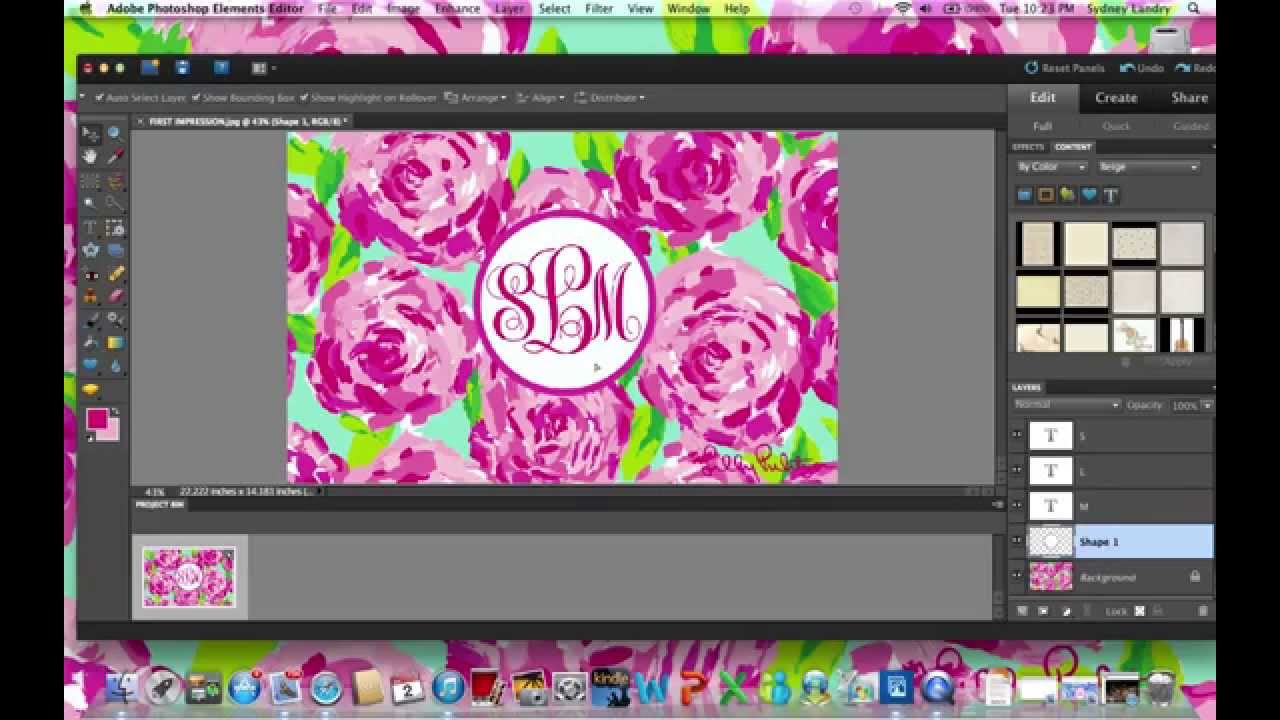Image resolution: width=1280 pixels, height=720 pixels.
Task: Switch to the Create tab
Action: coord(1116,98)
